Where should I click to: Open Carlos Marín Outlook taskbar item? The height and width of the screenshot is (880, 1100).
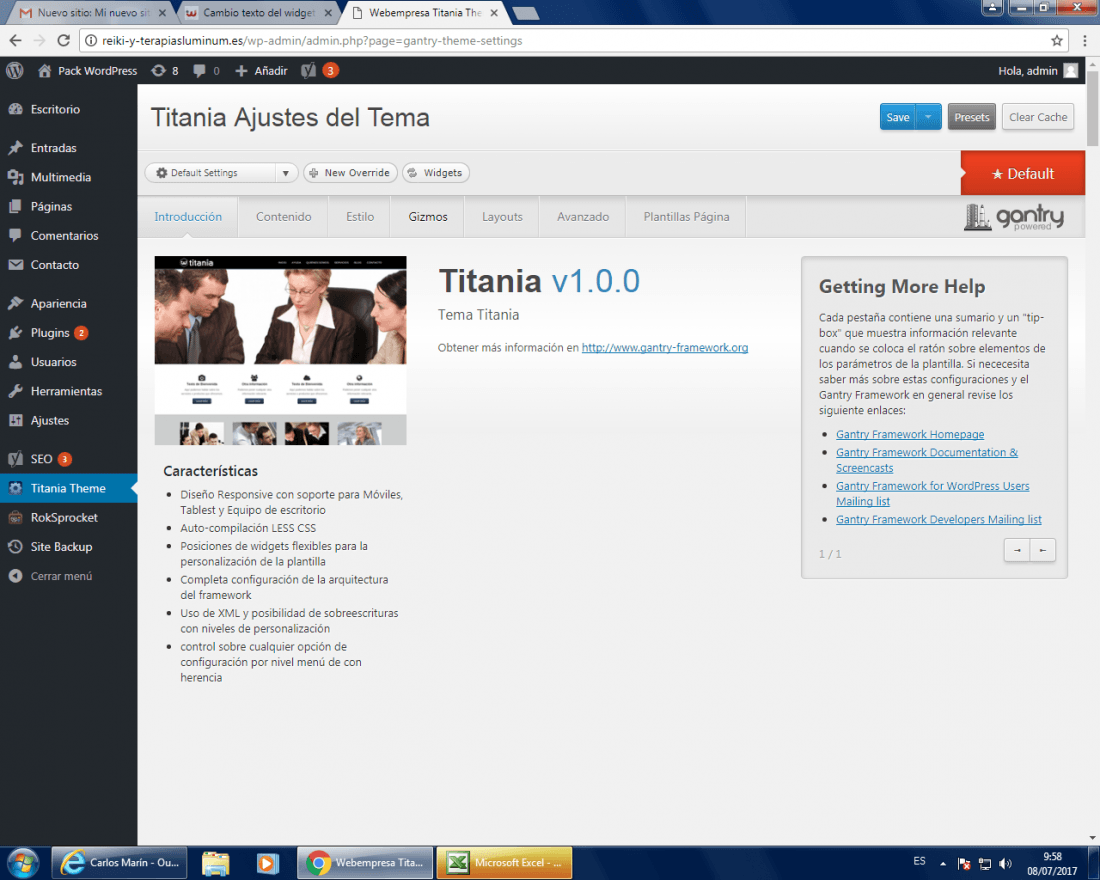[x=121, y=862]
